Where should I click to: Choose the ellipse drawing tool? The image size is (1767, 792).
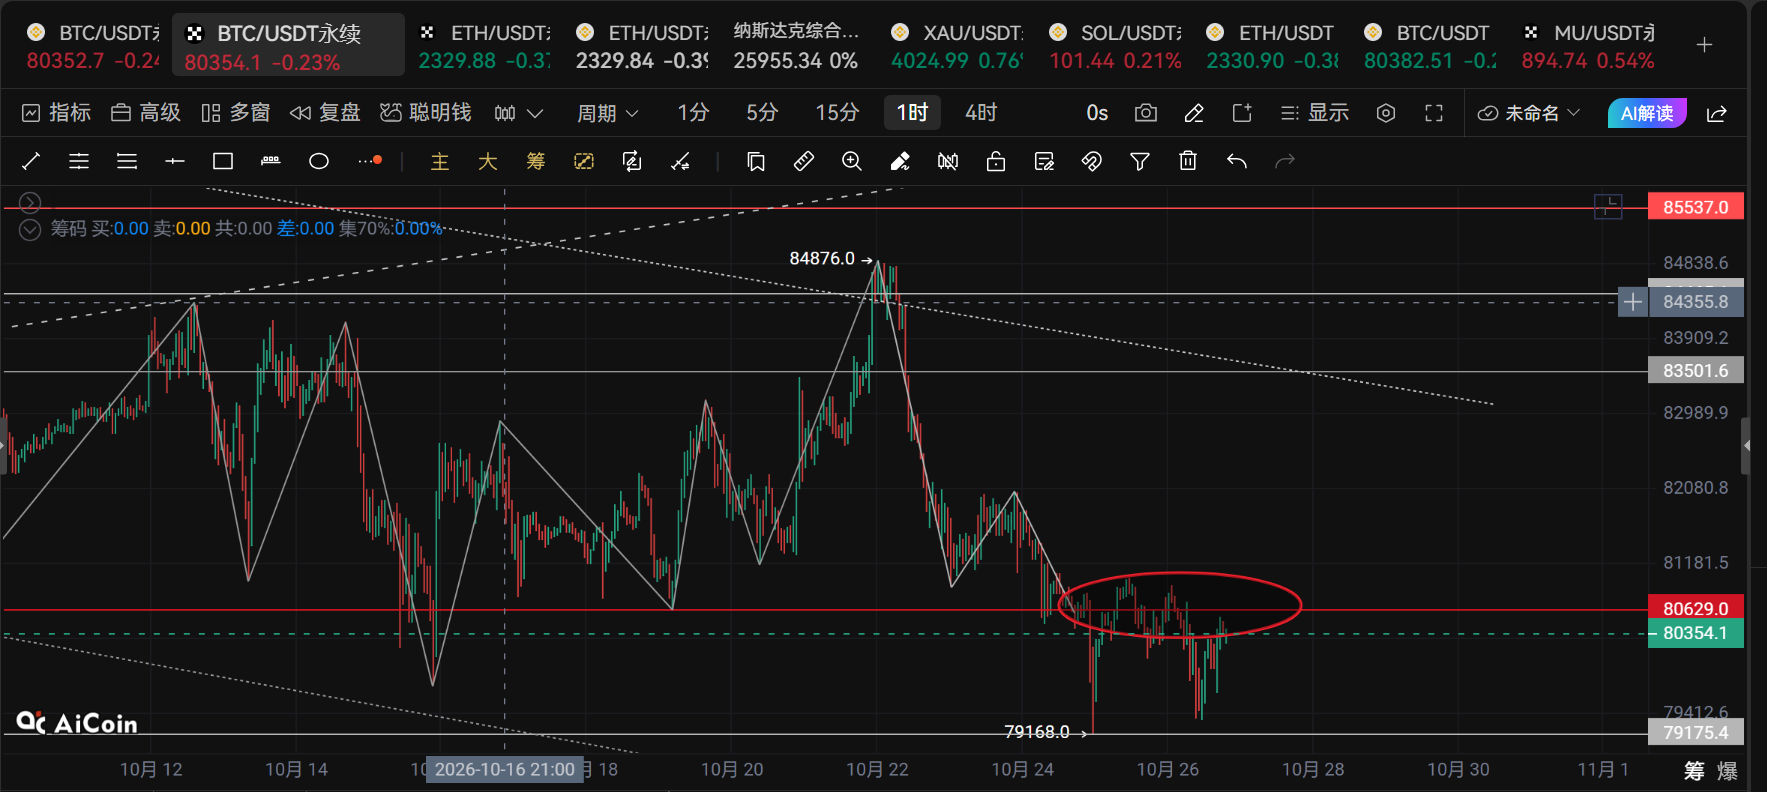pos(319,161)
